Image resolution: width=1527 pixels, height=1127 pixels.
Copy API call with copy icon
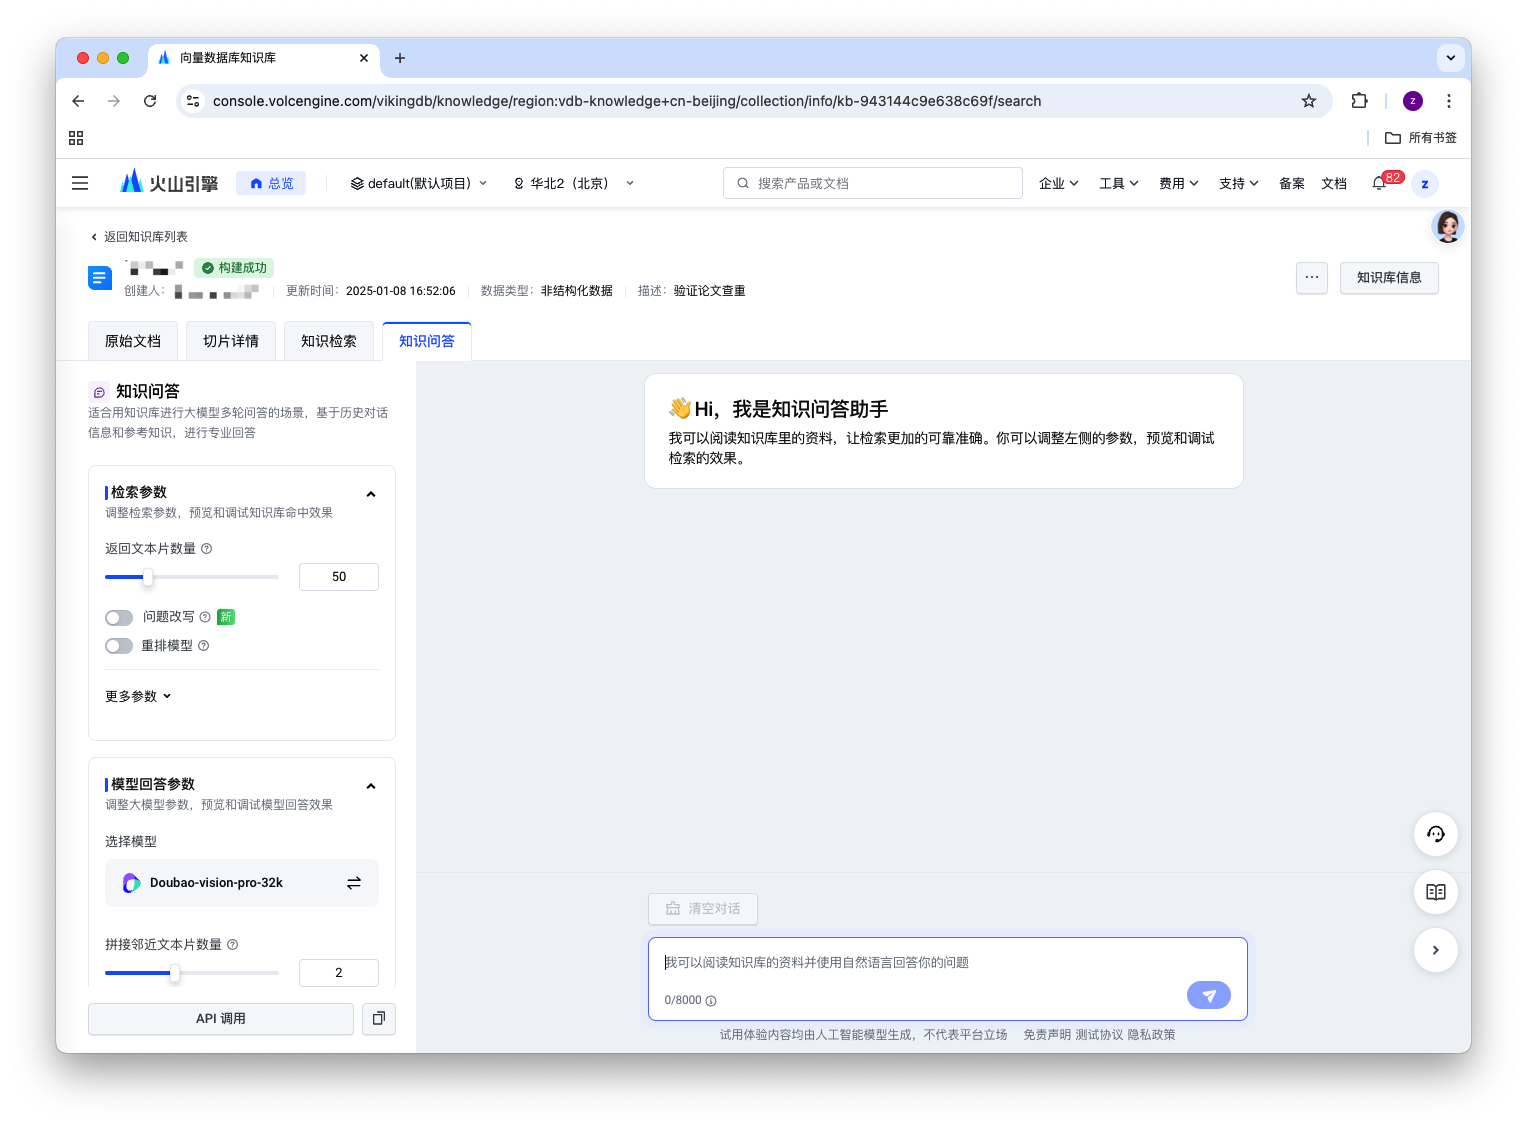tap(379, 1018)
